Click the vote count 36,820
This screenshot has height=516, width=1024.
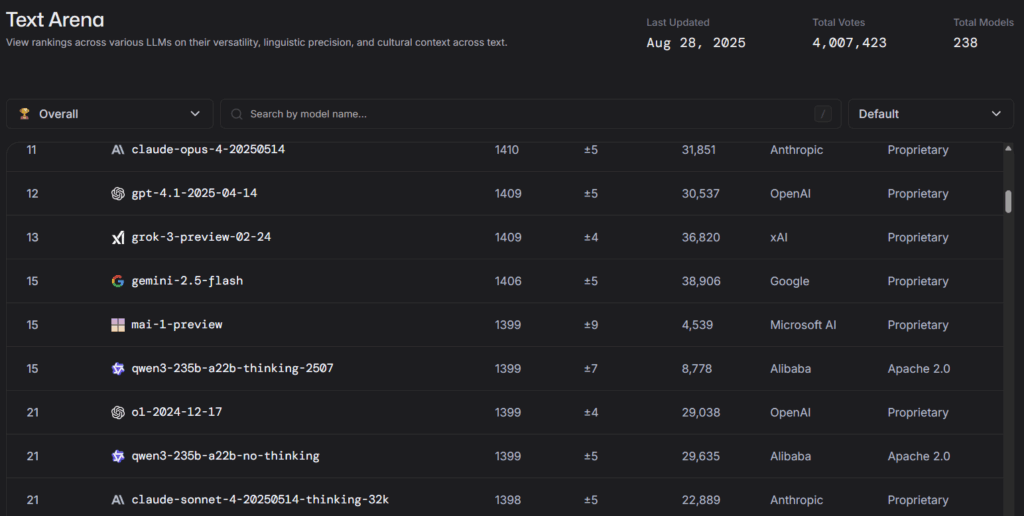point(701,237)
